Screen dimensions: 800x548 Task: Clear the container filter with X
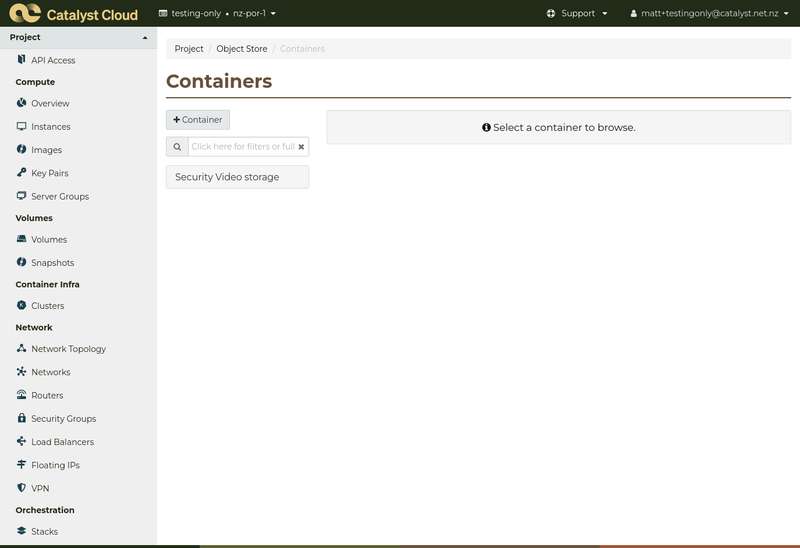[x=301, y=146]
